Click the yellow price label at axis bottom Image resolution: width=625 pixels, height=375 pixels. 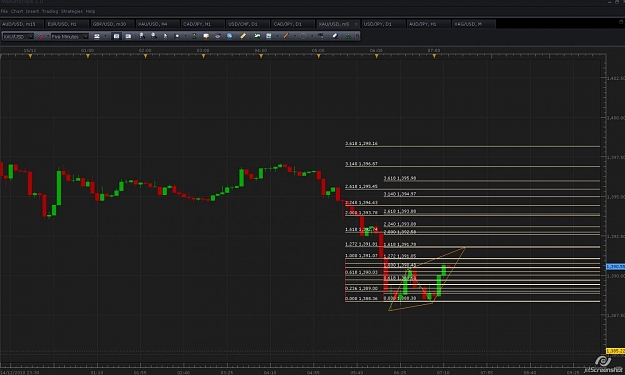click(x=615, y=351)
